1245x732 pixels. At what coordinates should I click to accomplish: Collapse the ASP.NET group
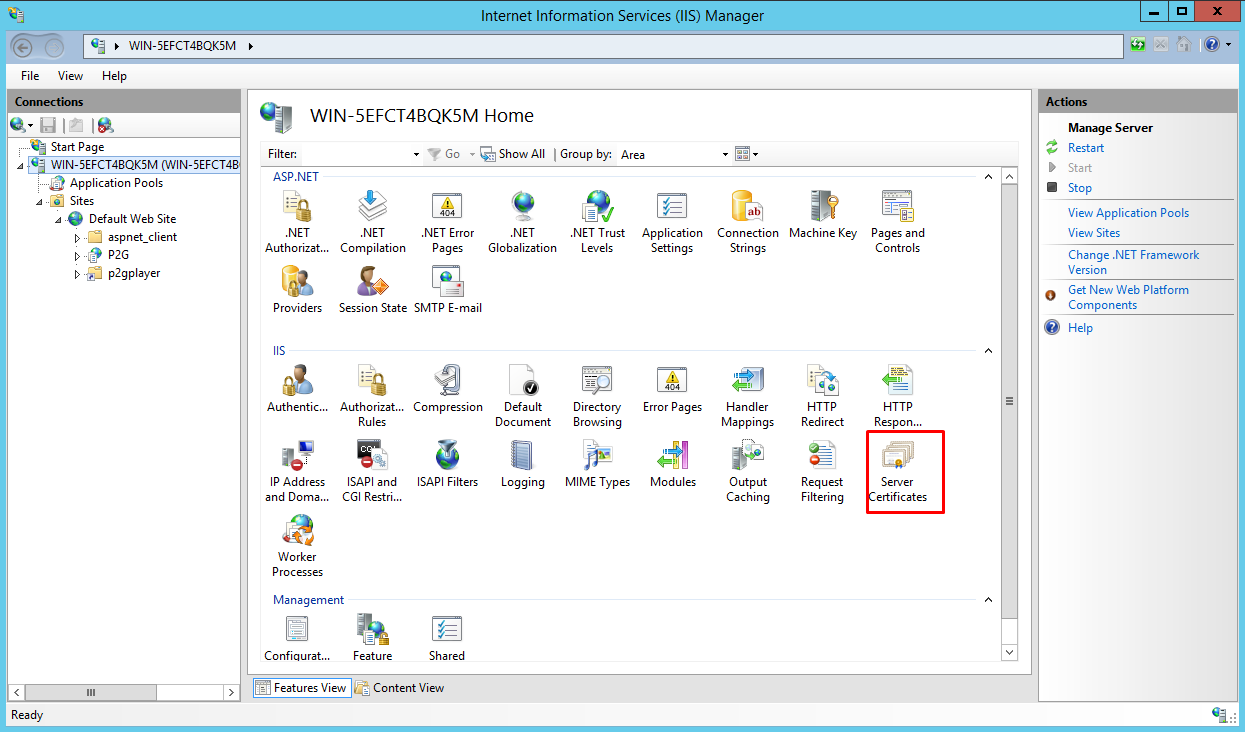pos(989,176)
